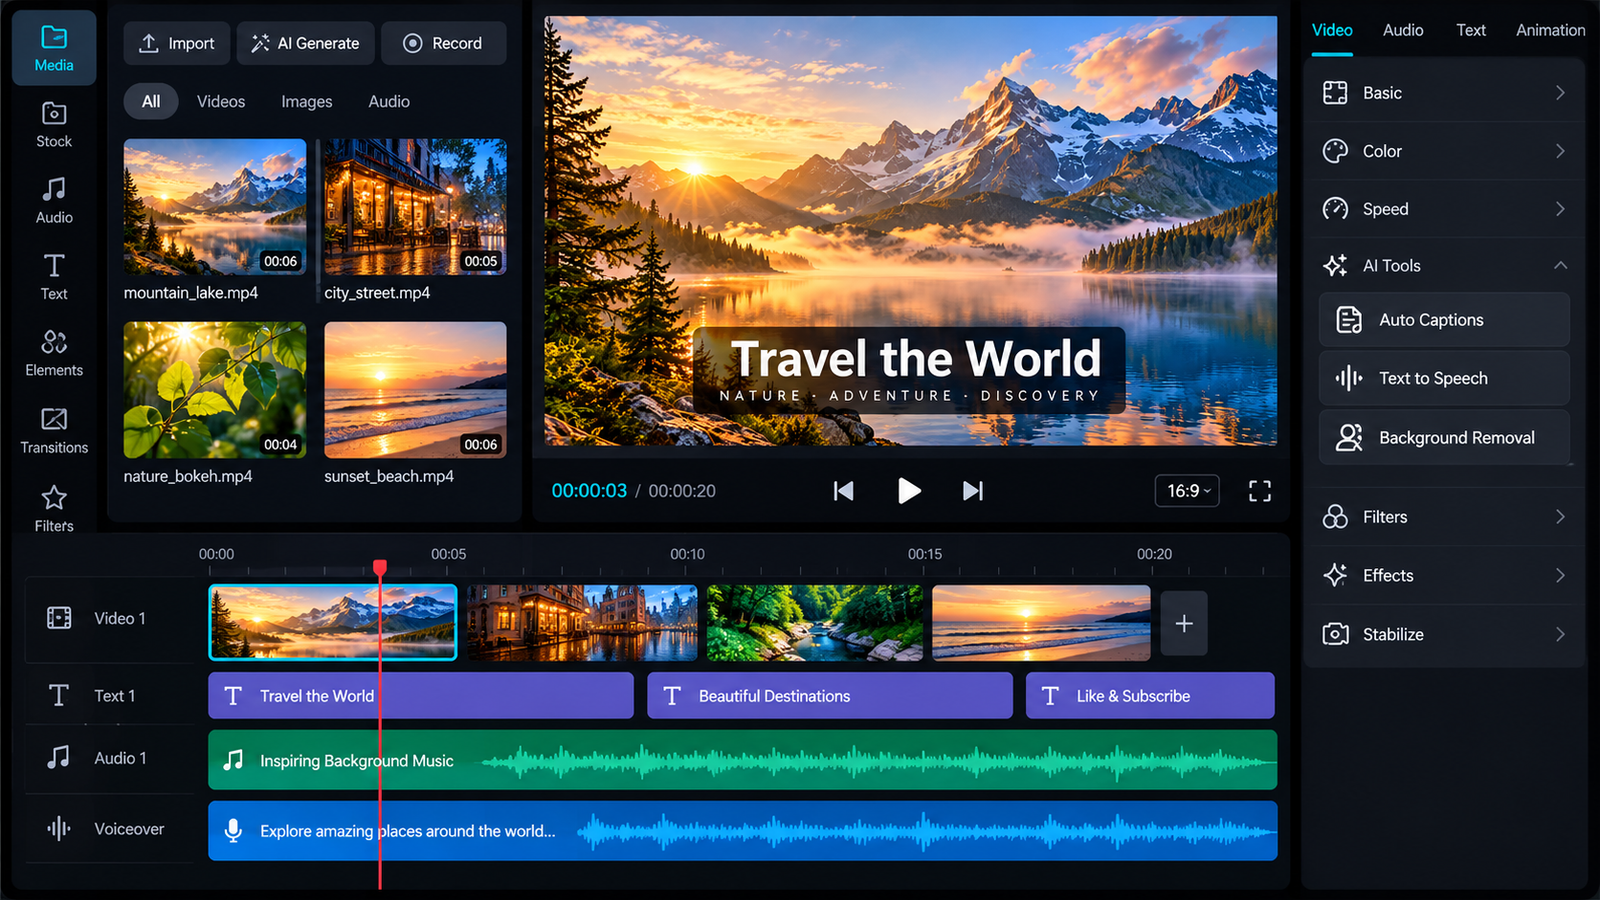
Task: Skip to previous clip
Action: tap(844, 491)
